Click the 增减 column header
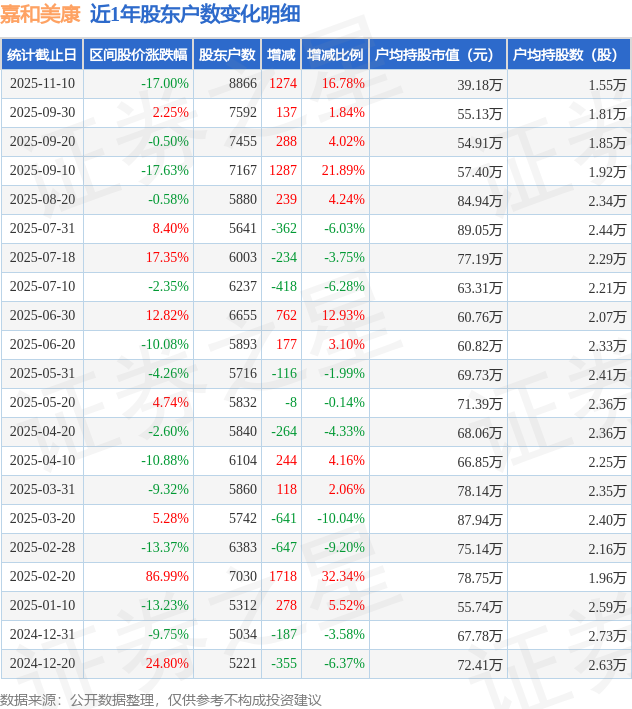 point(281,54)
